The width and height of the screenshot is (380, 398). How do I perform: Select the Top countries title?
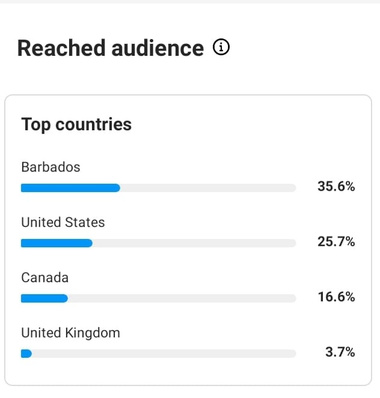click(x=76, y=124)
